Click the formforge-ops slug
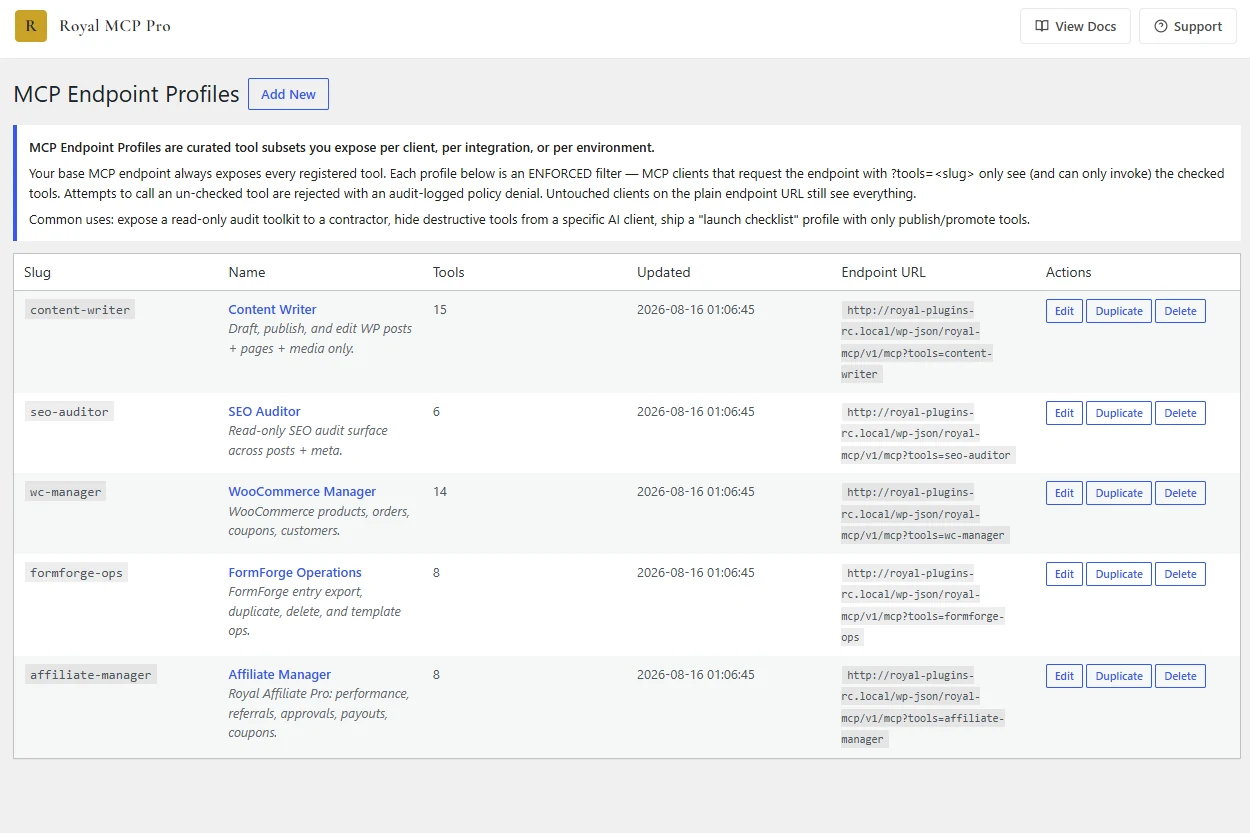This screenshot has height=833, width=1250. (77, 573)
